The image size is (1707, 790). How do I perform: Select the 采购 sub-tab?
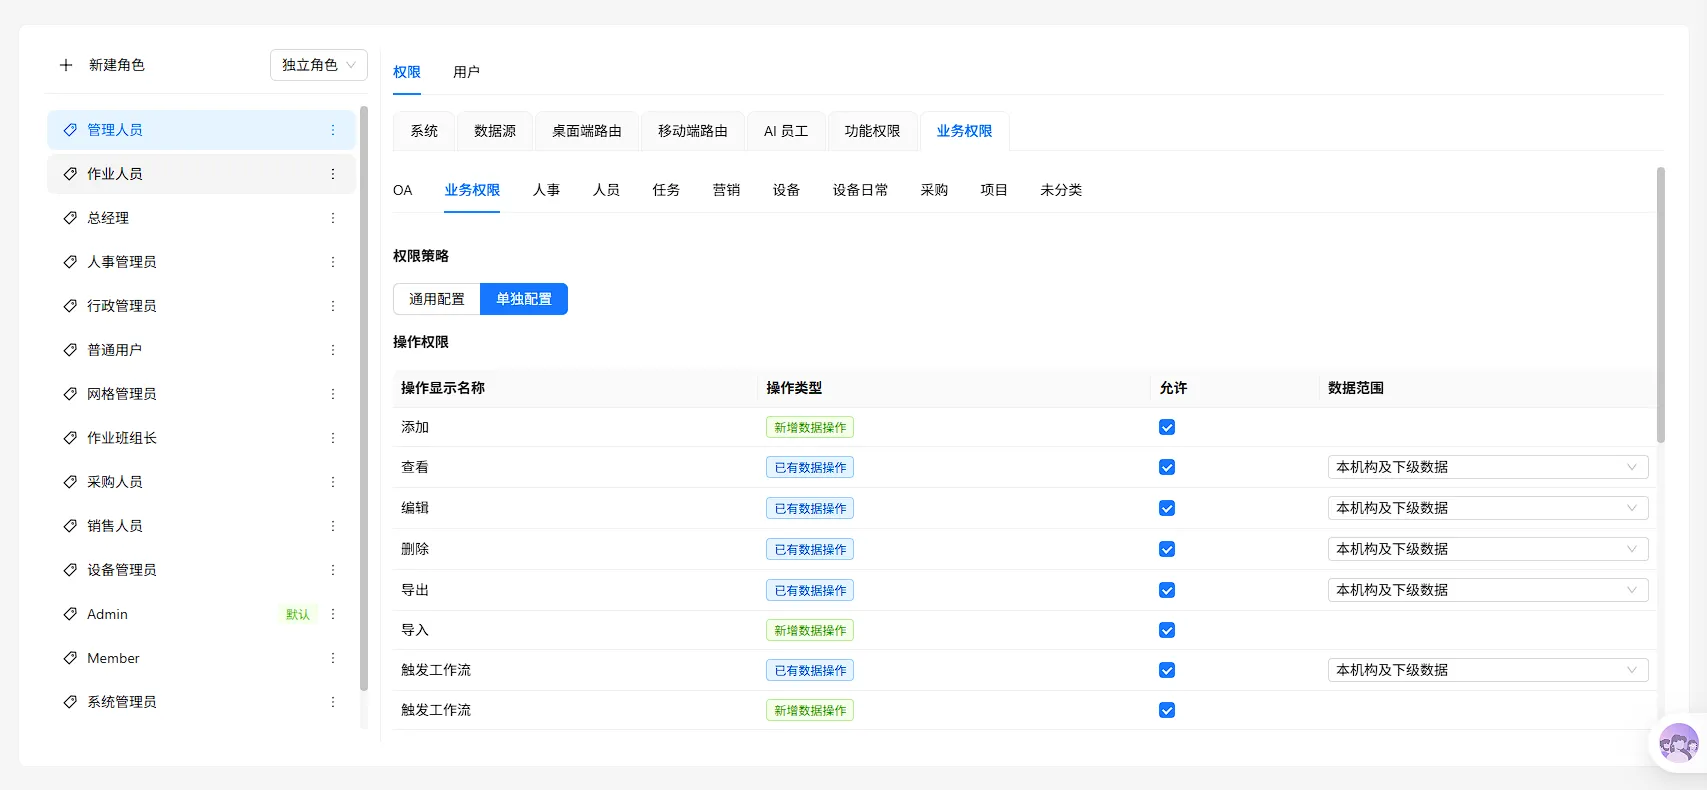(x=934, y=190)
